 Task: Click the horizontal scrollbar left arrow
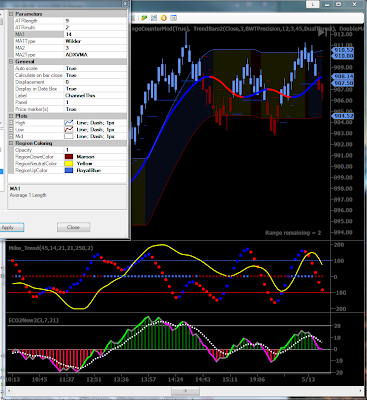click(10, 391)
